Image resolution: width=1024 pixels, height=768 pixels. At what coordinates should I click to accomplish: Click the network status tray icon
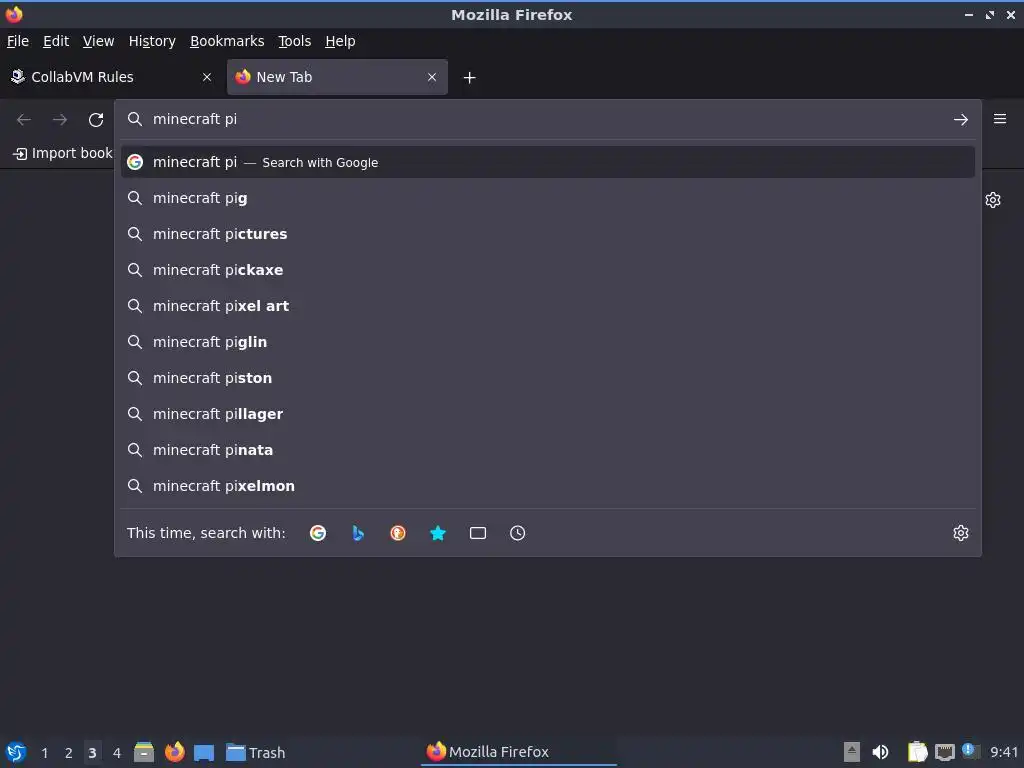click(944, 753)
